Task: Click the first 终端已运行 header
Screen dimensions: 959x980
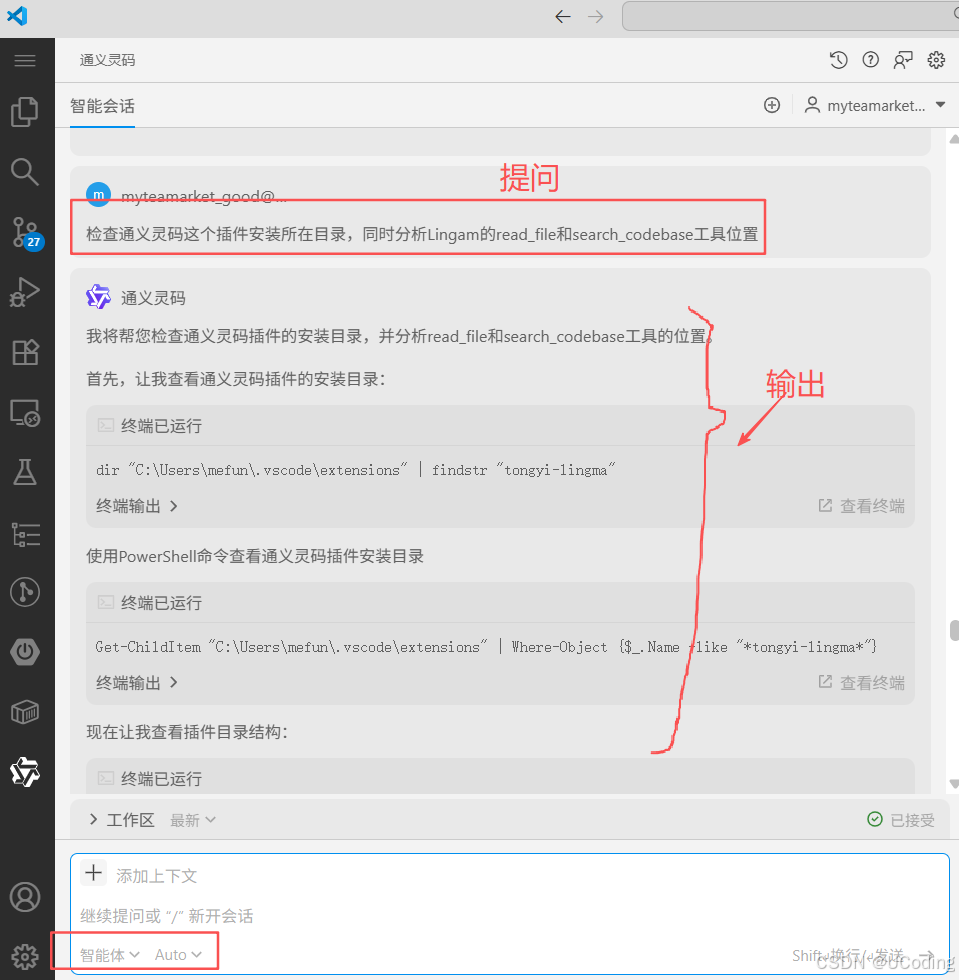Action: click(x=500, y=426)
